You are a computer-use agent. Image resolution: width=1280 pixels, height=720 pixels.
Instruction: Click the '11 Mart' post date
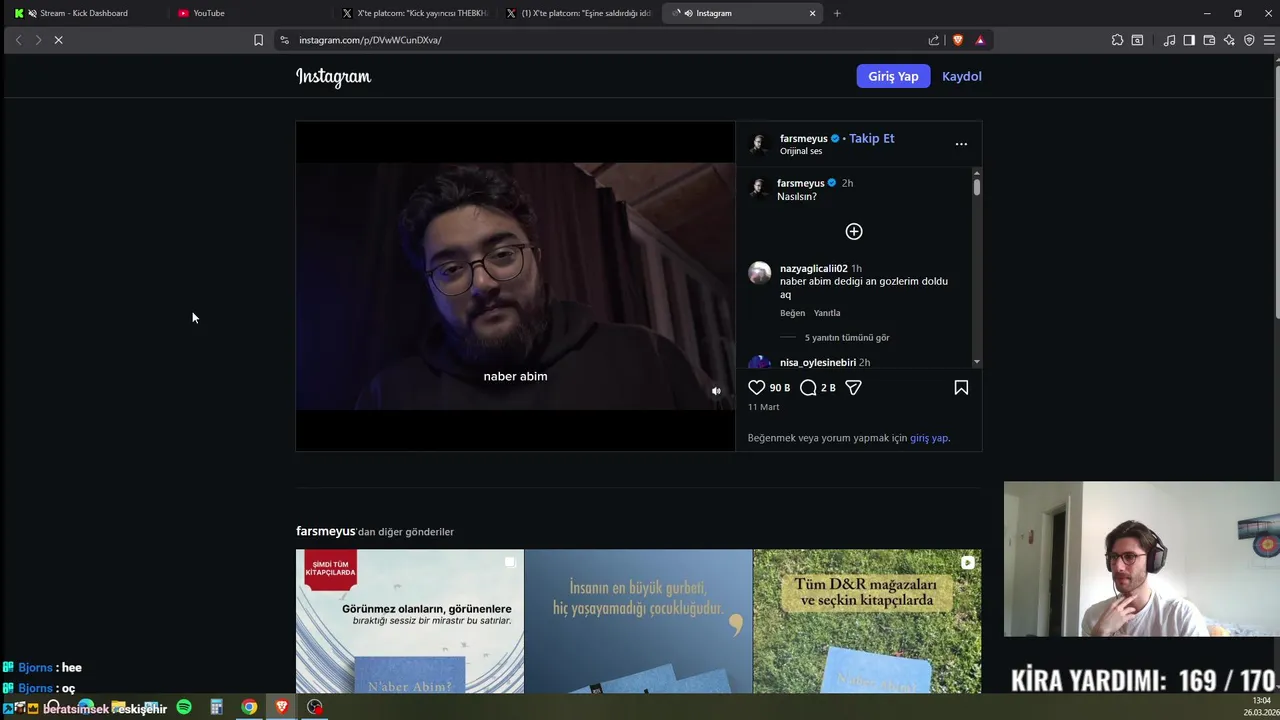pyautogui.click(x=763, y=407)
